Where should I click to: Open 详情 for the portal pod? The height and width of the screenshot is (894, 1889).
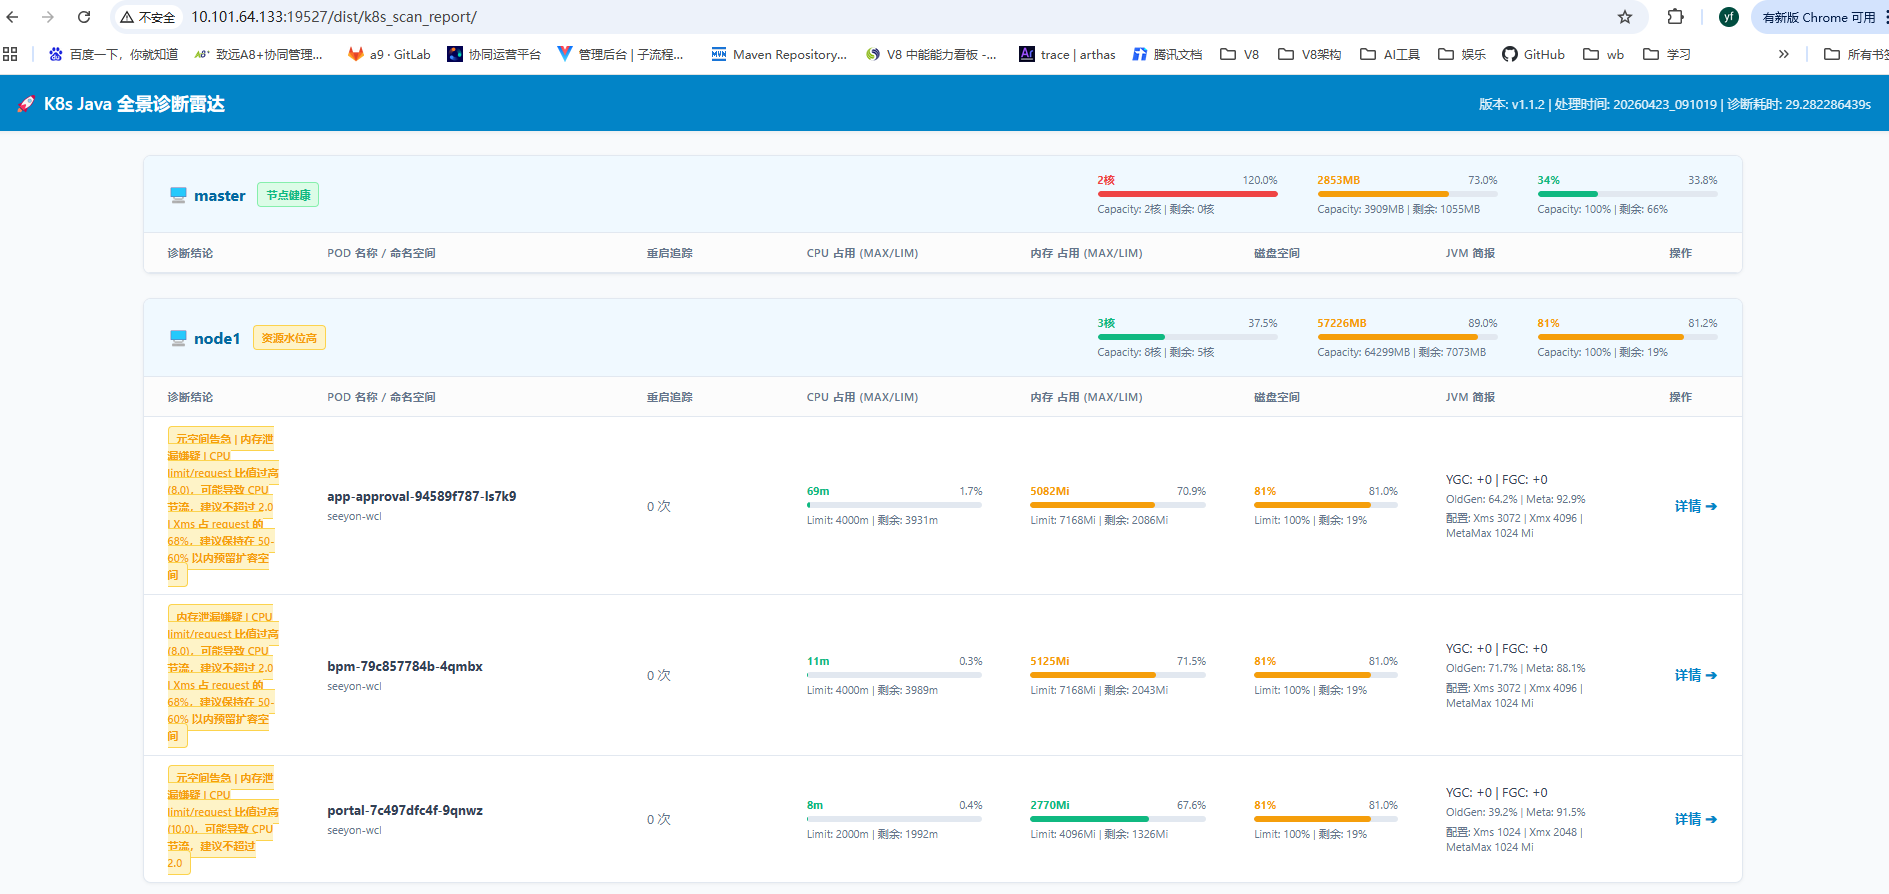1696,819
